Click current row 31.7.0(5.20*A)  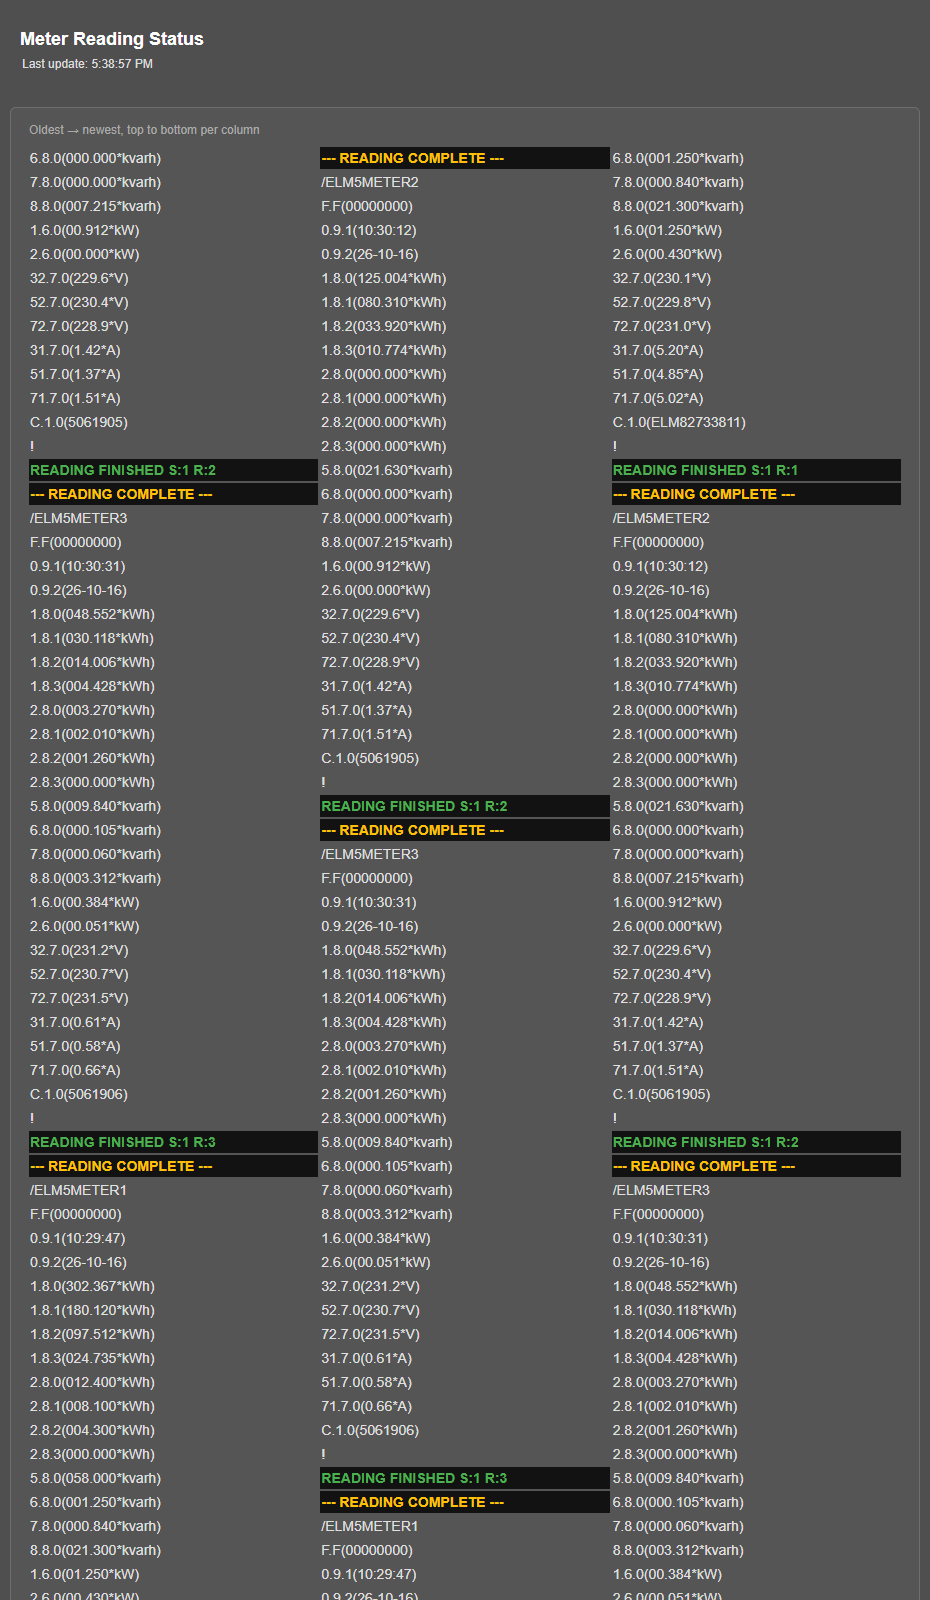pos(756,350)
